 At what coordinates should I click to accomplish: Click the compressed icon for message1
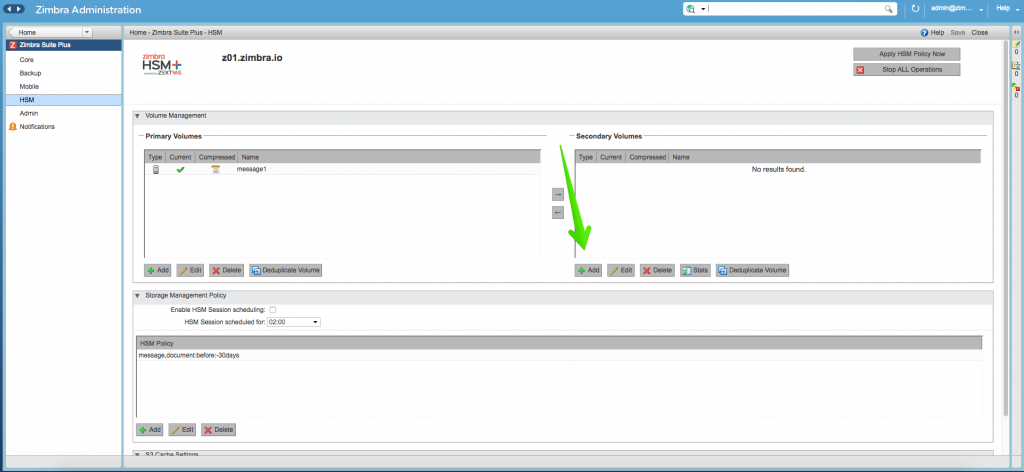tap(216, 170)
